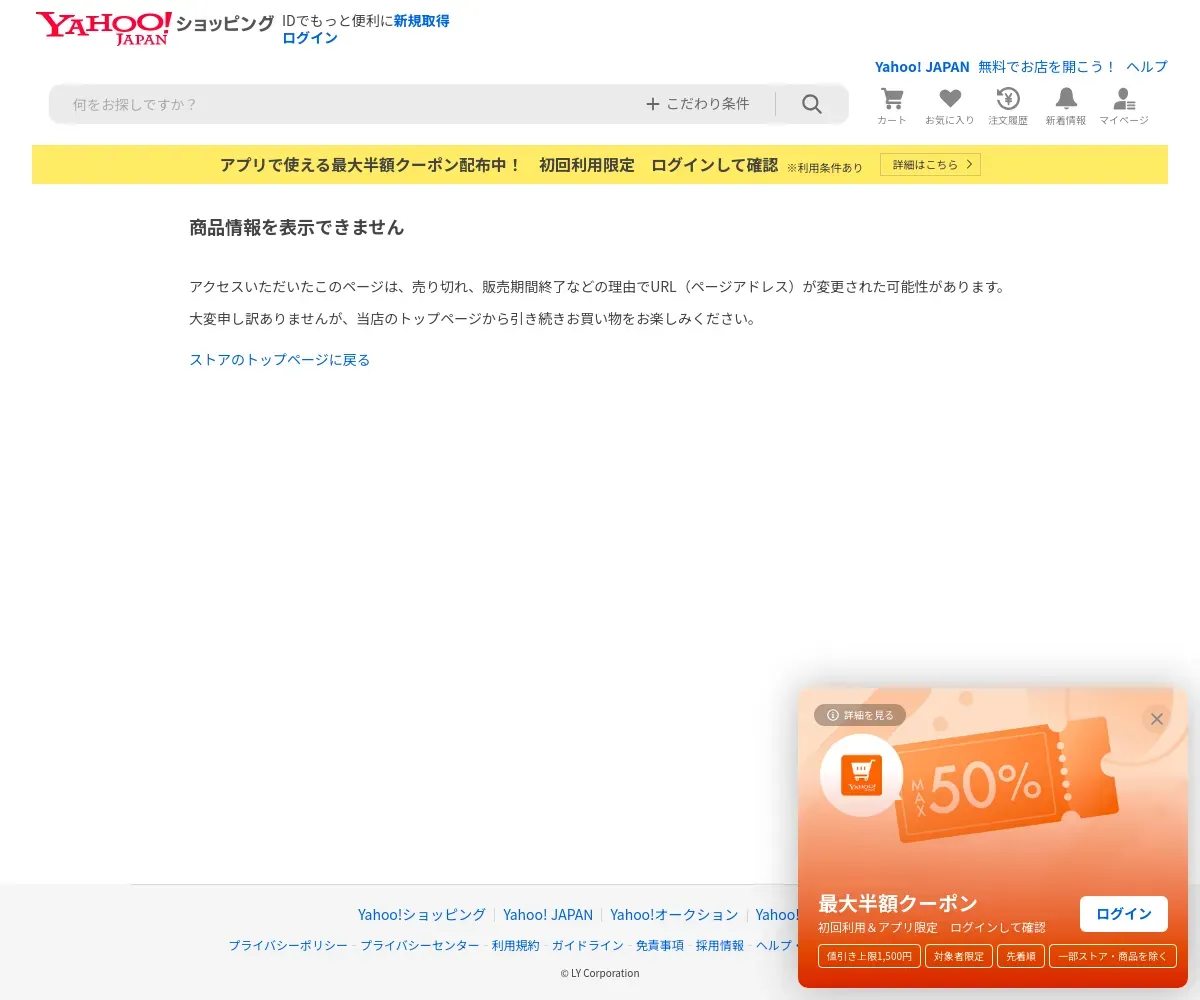
Task: Open the cart icon
Action: click(892, 106)
